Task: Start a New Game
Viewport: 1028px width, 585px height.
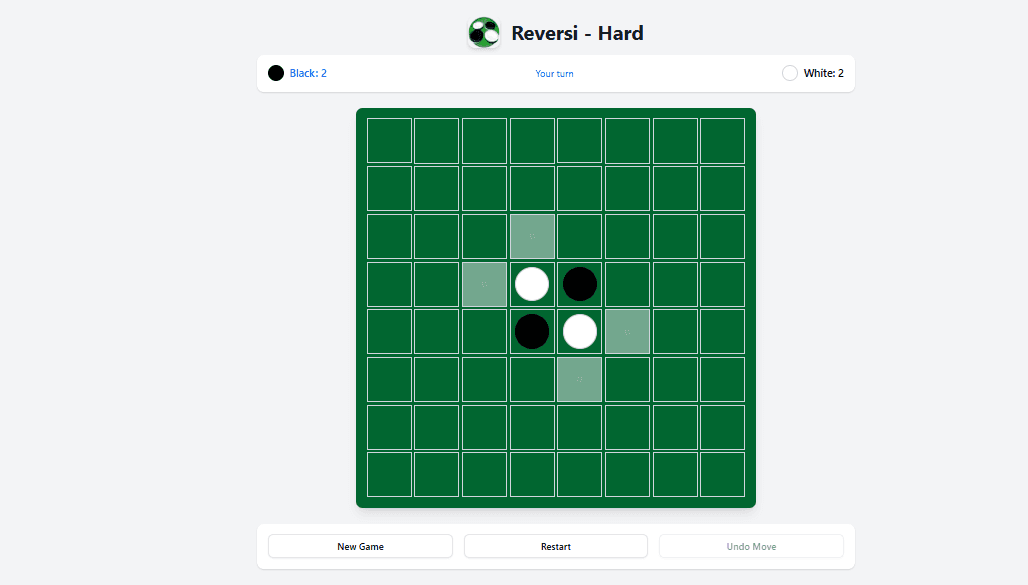Action: pos(360,546)
